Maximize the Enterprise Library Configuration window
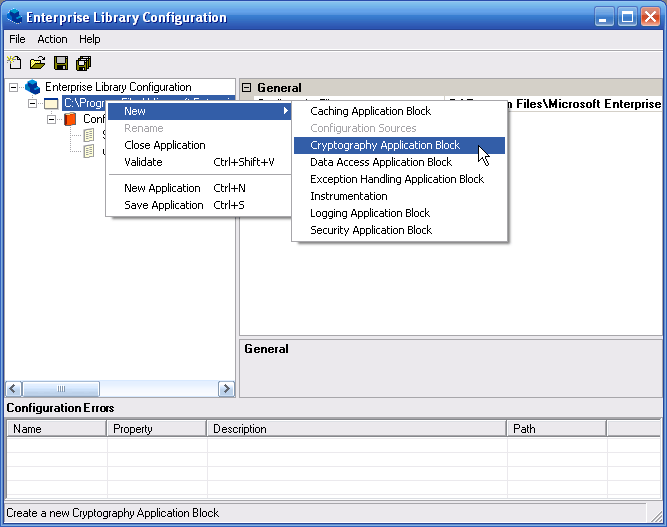 click(x=627, y=17)
